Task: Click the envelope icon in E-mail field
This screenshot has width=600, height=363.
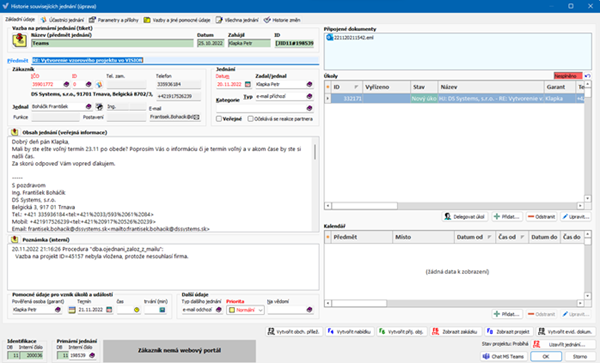Action: coord(197,117)
